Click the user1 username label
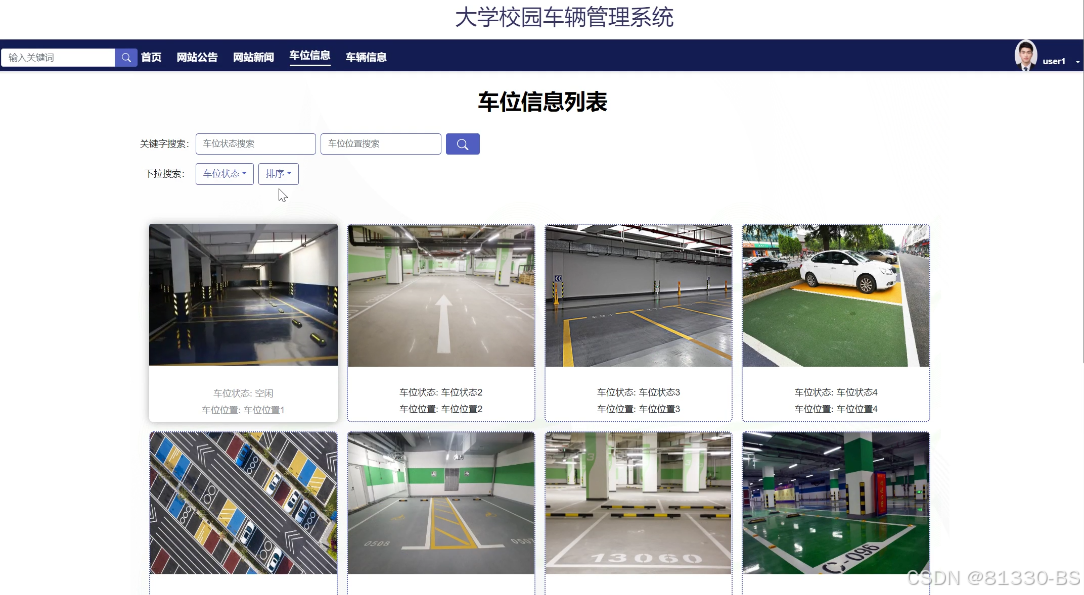The height and width of the screenshot is (595, 1084). pos(1054,62)
